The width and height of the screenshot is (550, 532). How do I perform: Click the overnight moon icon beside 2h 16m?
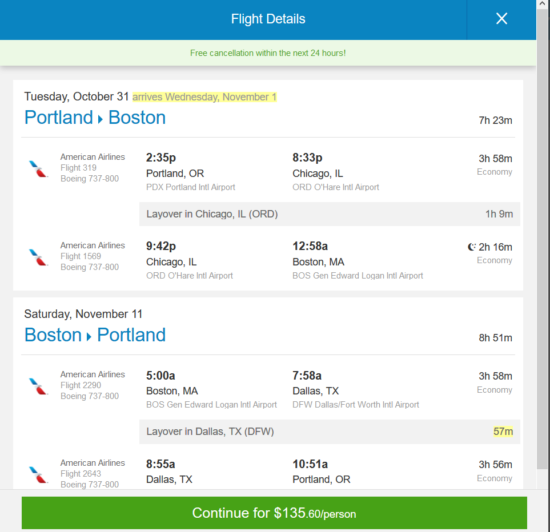(471, 247)
